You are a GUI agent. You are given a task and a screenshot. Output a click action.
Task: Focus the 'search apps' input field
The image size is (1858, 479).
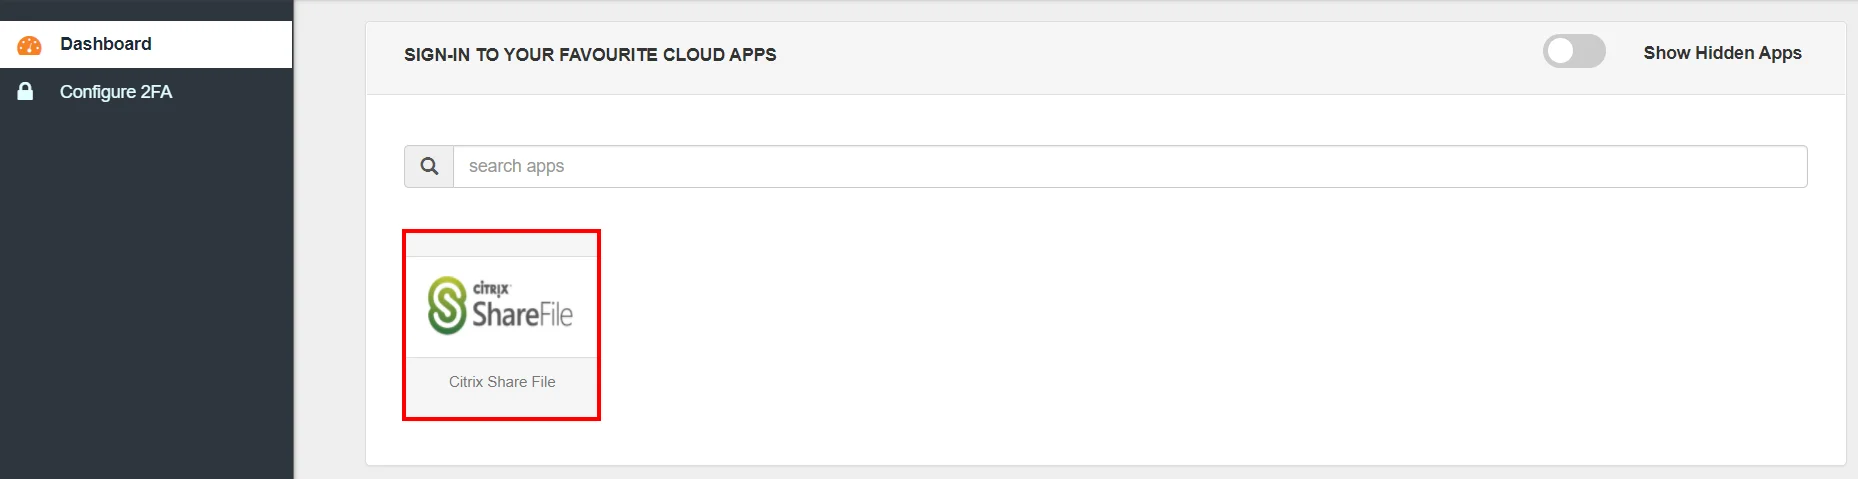[x=1130, y=166]
